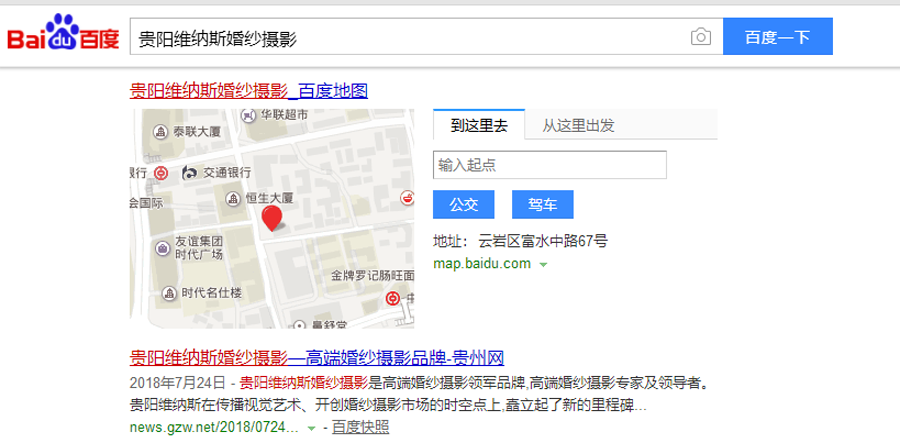Click red icon below 金牌罗记肠旺面
Viewport: 900px width, 443px height.
(393, 298)
